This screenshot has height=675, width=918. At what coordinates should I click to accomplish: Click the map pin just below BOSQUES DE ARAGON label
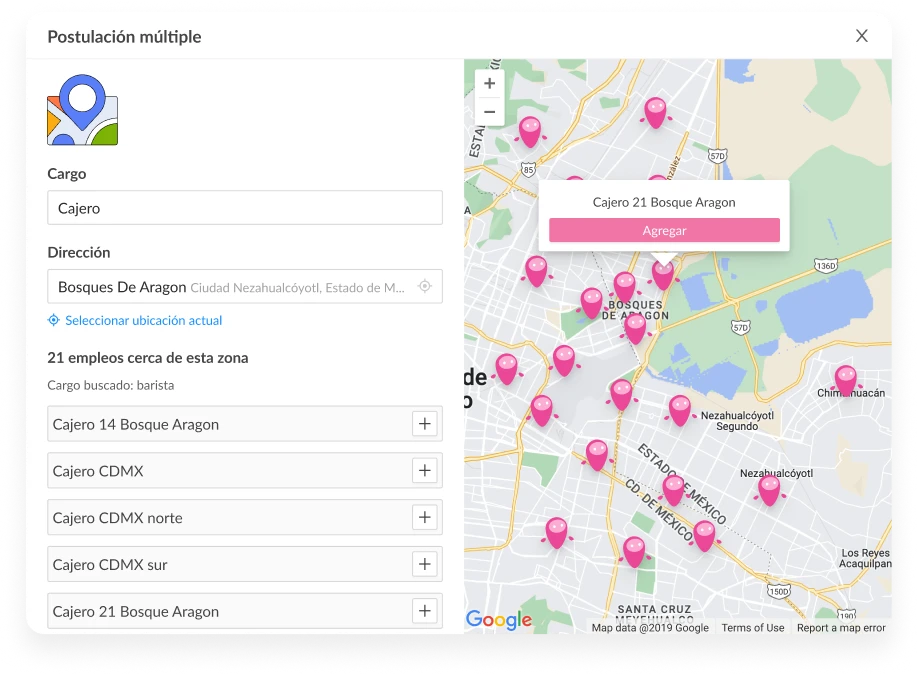(x=635, y=330)
